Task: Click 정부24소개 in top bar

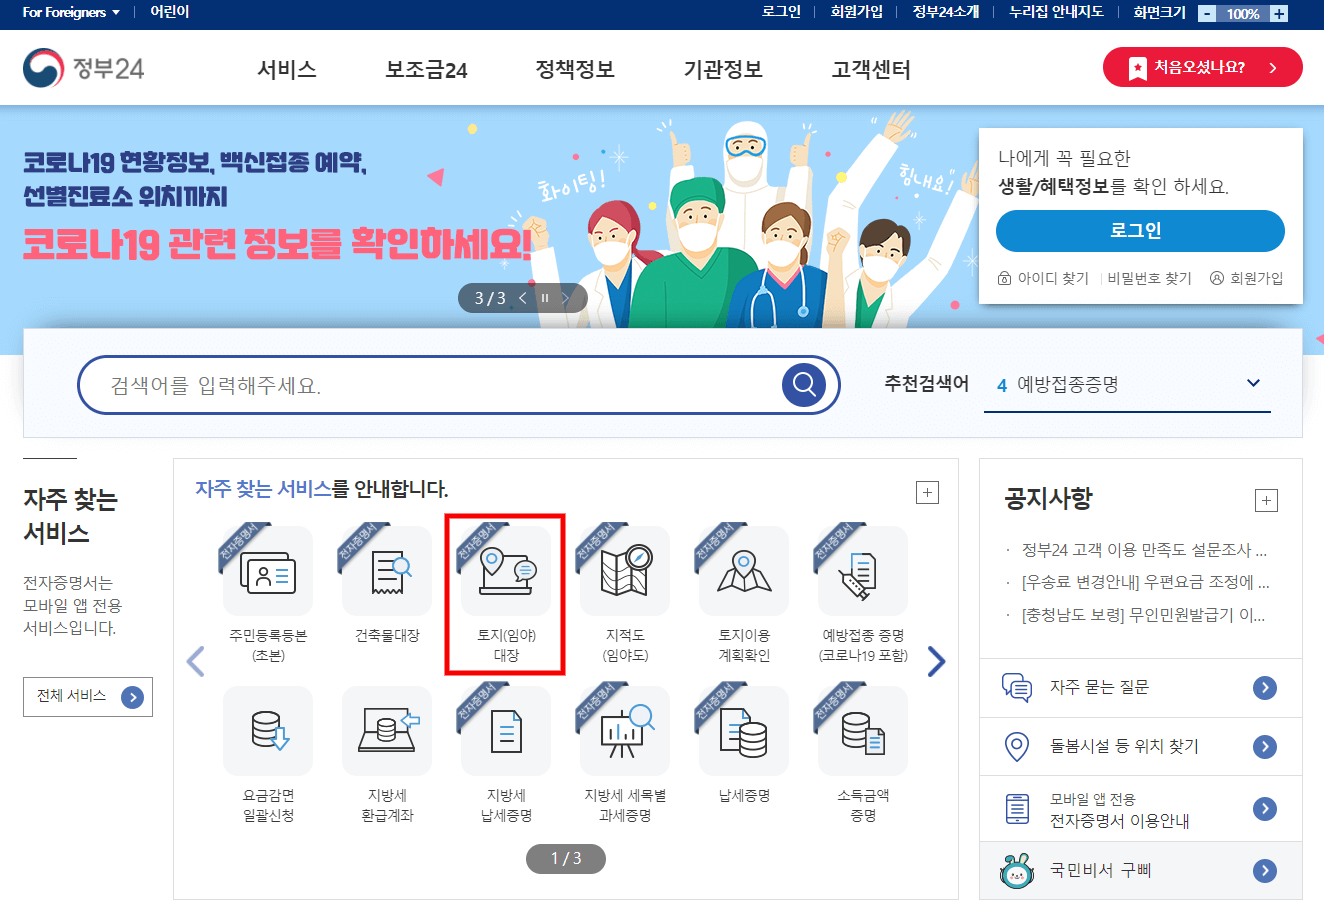Action: [x=946, y=12]
